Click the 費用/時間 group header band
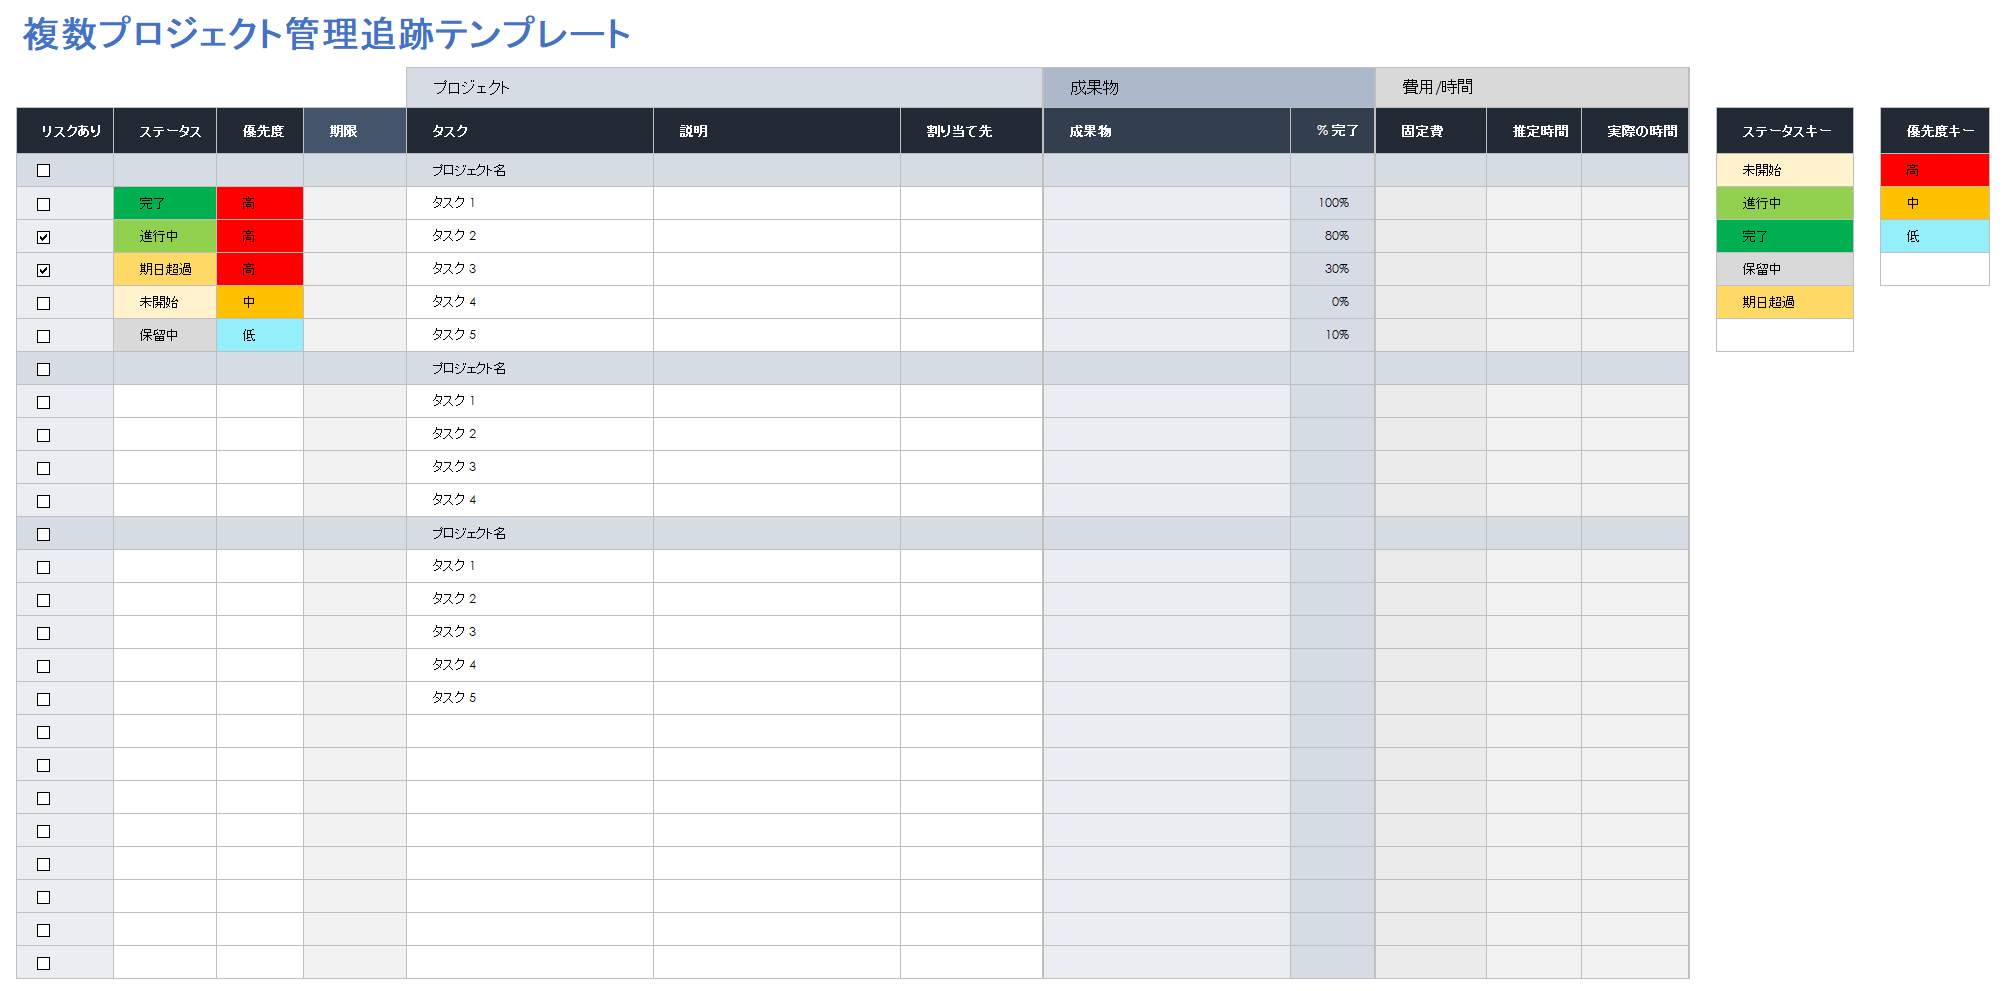The image size is (2006, 991). pos(1532,87)
